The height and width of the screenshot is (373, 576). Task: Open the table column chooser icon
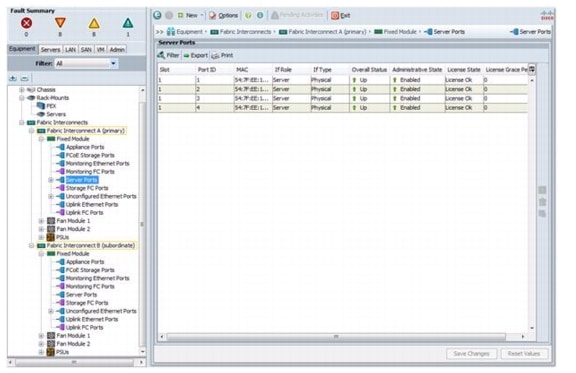[x=532, y=69]
